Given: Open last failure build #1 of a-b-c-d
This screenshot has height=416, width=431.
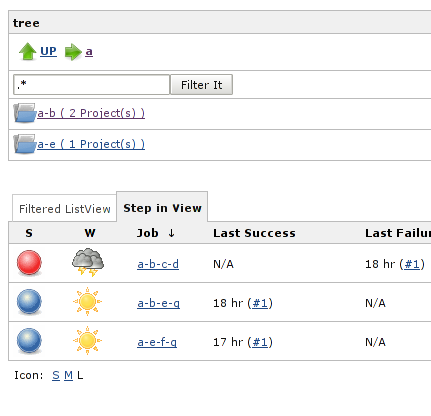Looking at the screenshot, I should click(x=412, y=264).
